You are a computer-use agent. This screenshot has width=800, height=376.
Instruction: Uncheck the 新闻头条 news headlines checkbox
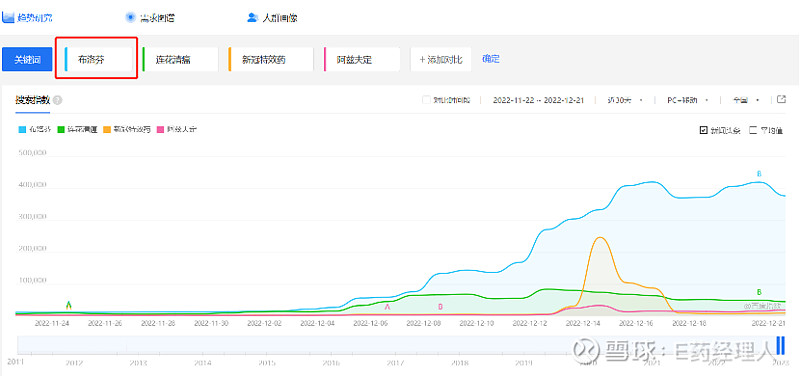[704, 130]
